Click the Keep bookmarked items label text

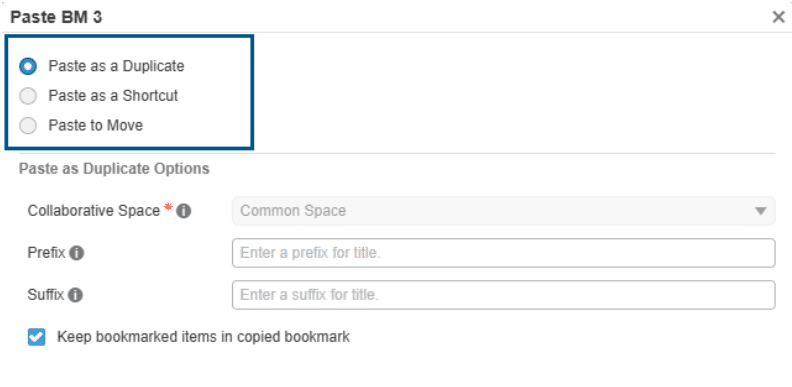(204, 337)
